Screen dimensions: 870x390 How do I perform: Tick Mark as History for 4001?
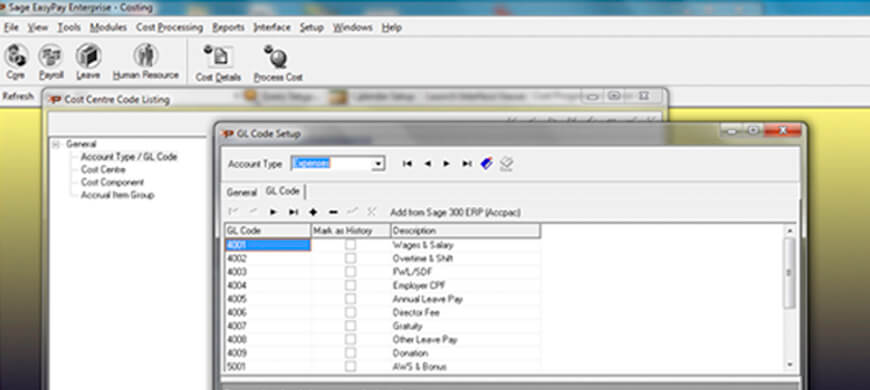[350, 245]
